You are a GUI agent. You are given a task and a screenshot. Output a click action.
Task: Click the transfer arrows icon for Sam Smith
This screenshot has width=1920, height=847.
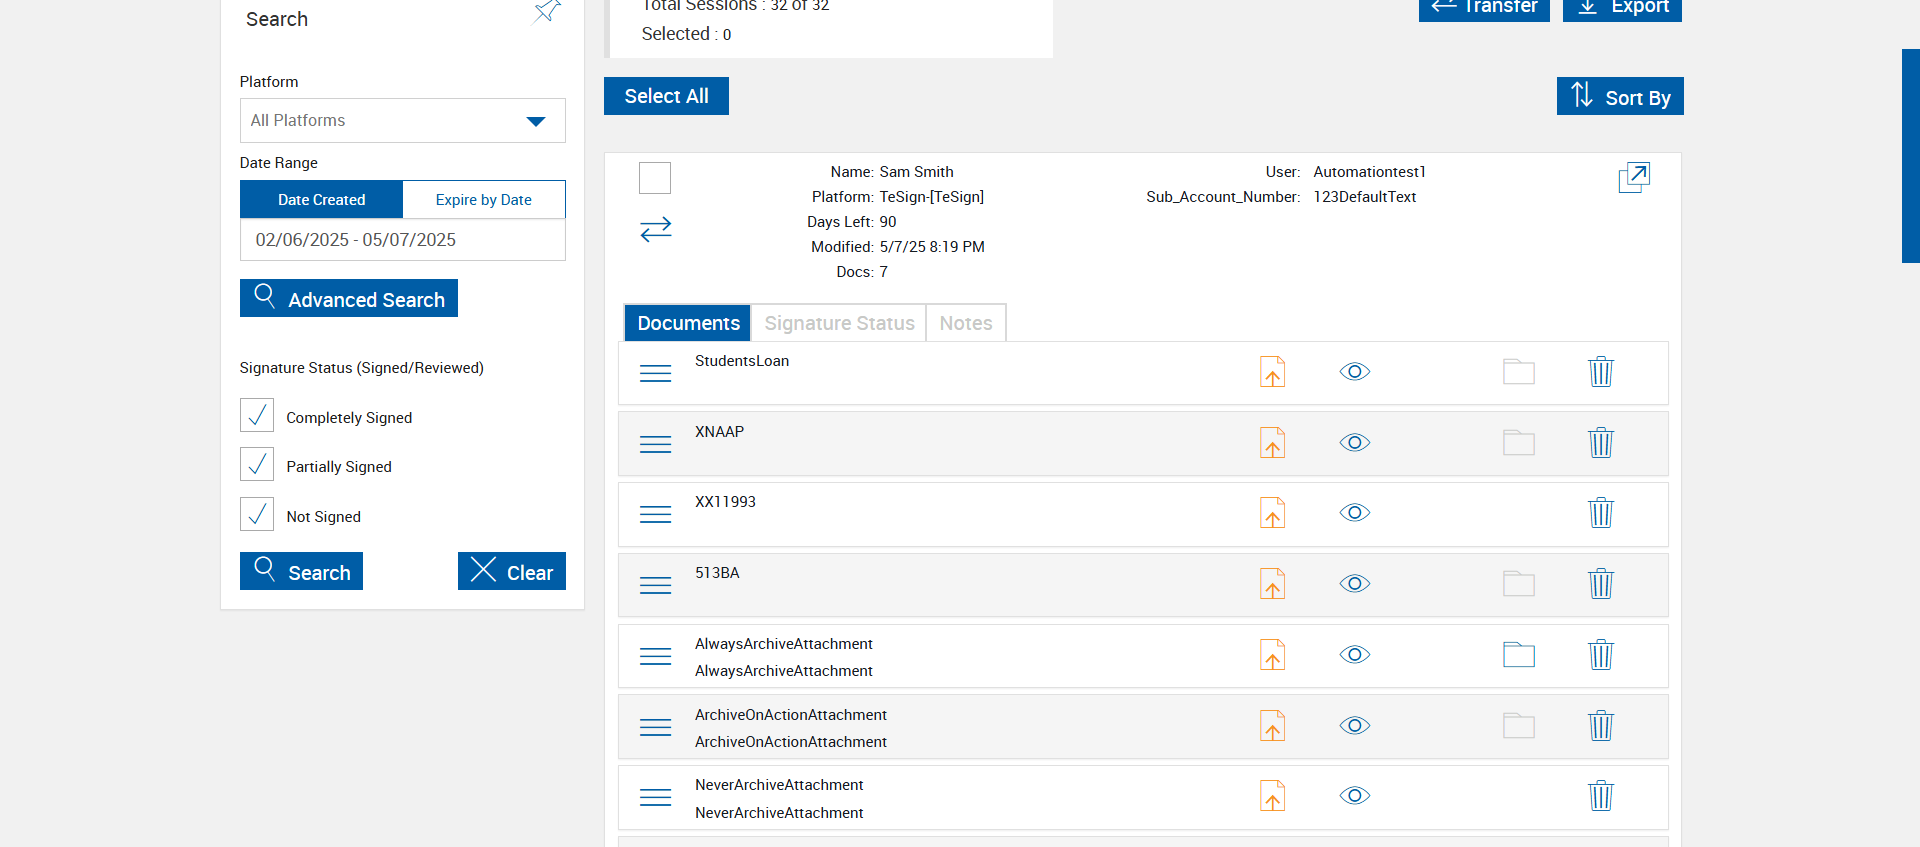pos(656,230)
